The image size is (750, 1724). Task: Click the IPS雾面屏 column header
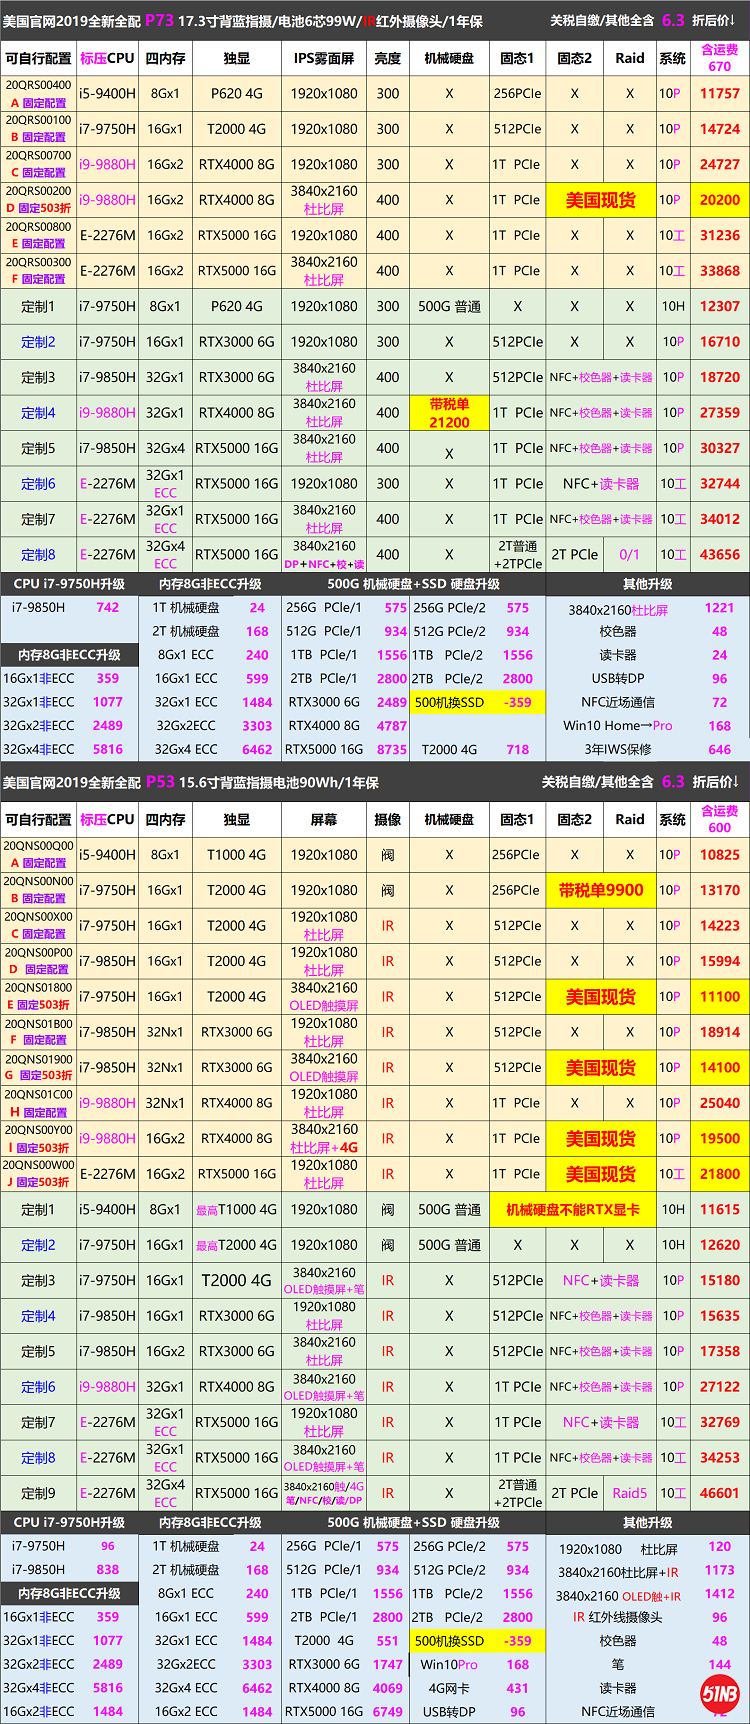pyautogui.click(x=323, y=58)
